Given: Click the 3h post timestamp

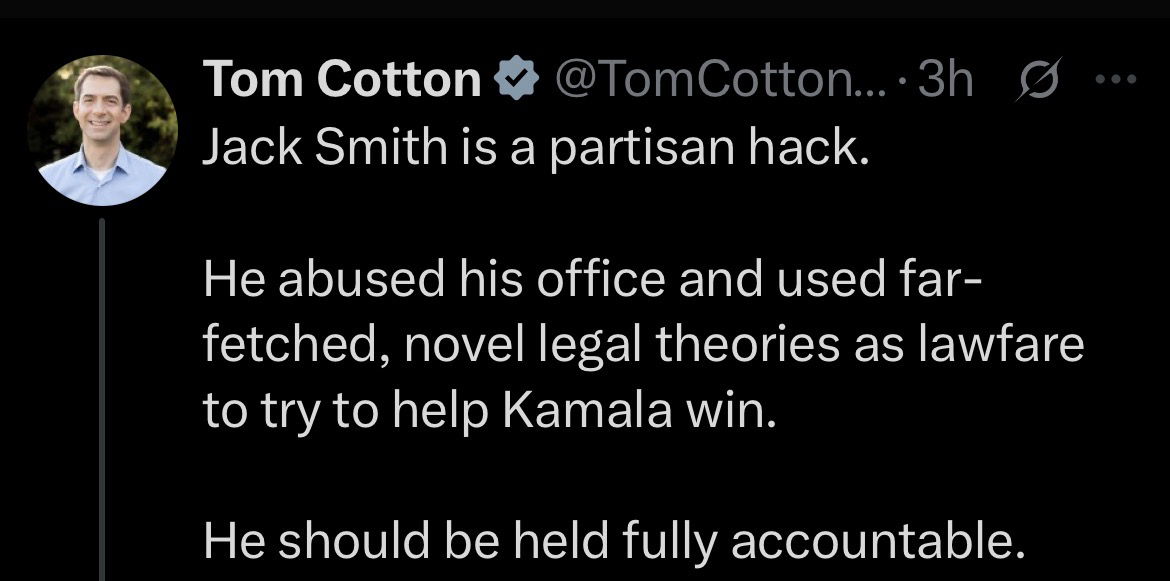Looking at the screenshot, I should coord(946,80).
